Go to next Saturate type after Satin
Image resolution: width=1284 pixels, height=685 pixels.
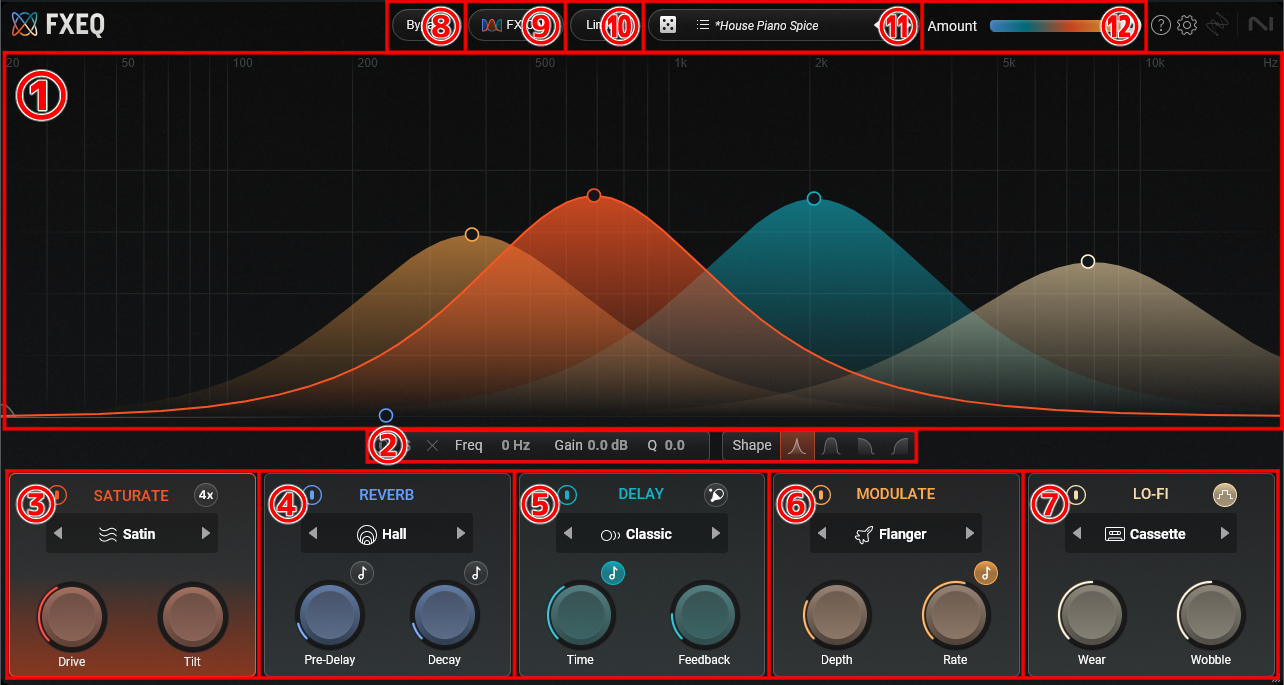[206, 534]
